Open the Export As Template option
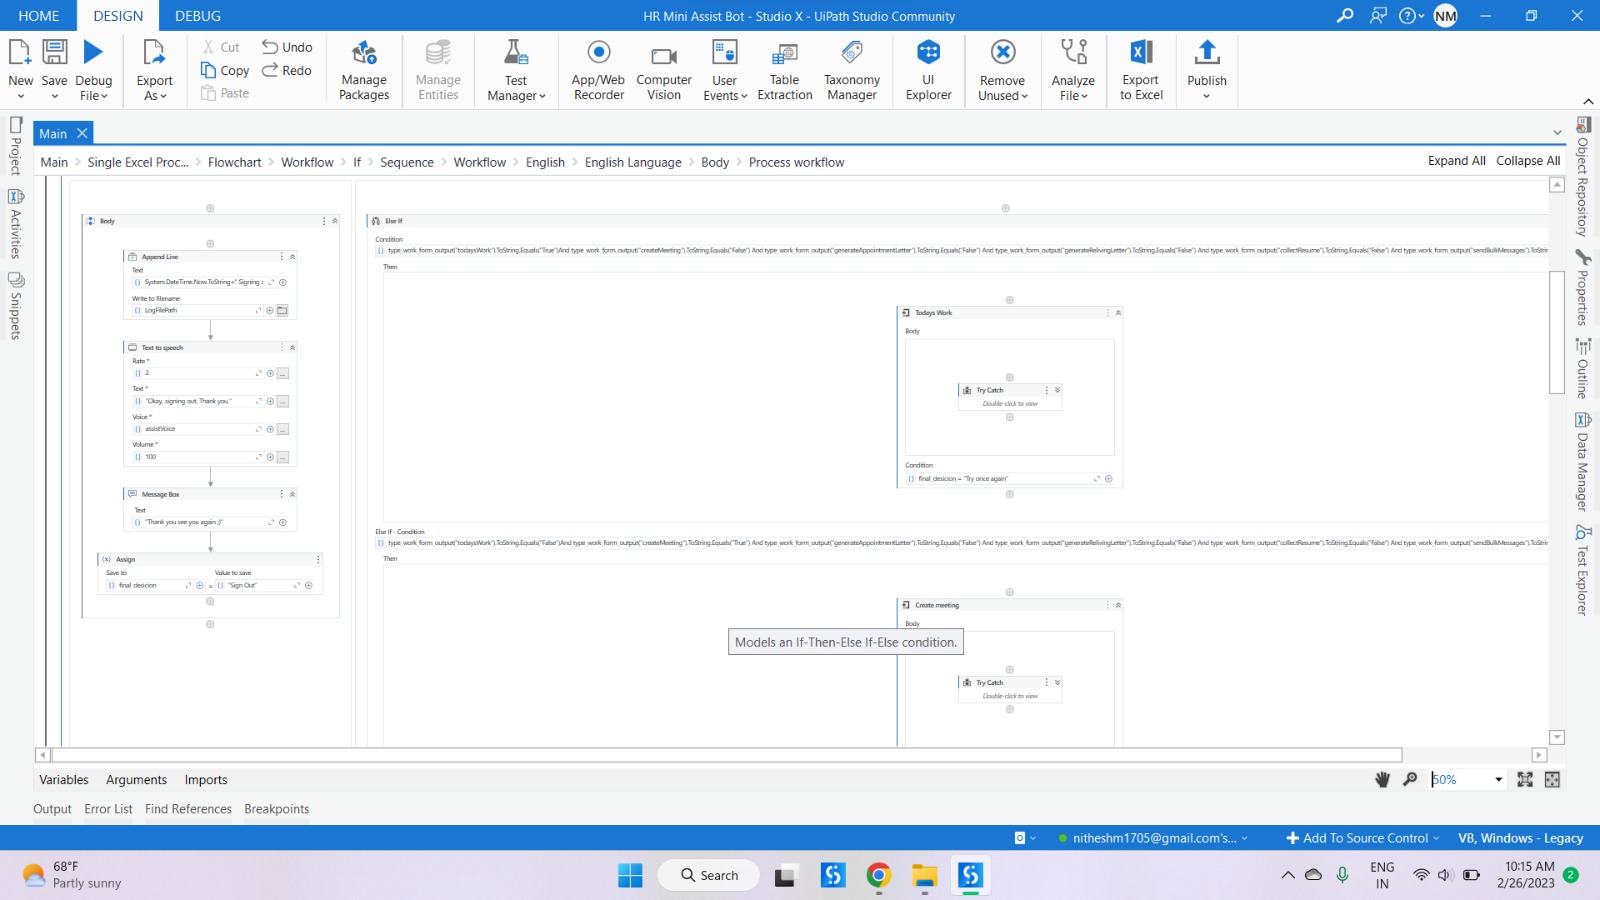The width and height of the screenshot is (1600, 900). coord(154,70)
